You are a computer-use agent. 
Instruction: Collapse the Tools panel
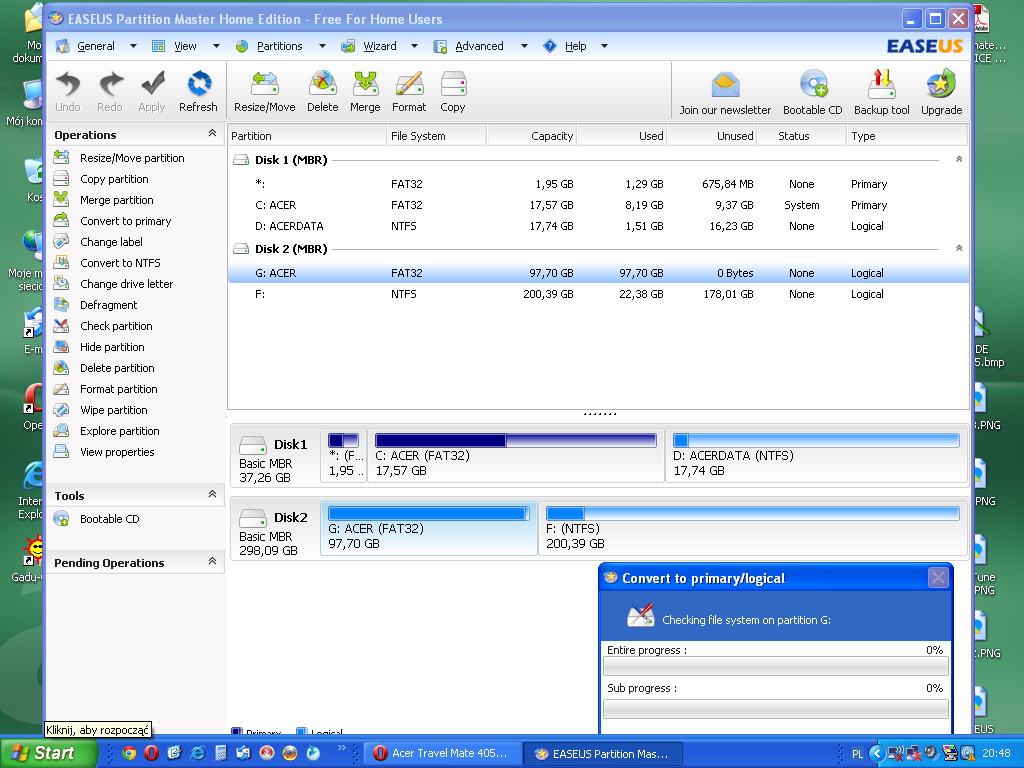point(212,494)
